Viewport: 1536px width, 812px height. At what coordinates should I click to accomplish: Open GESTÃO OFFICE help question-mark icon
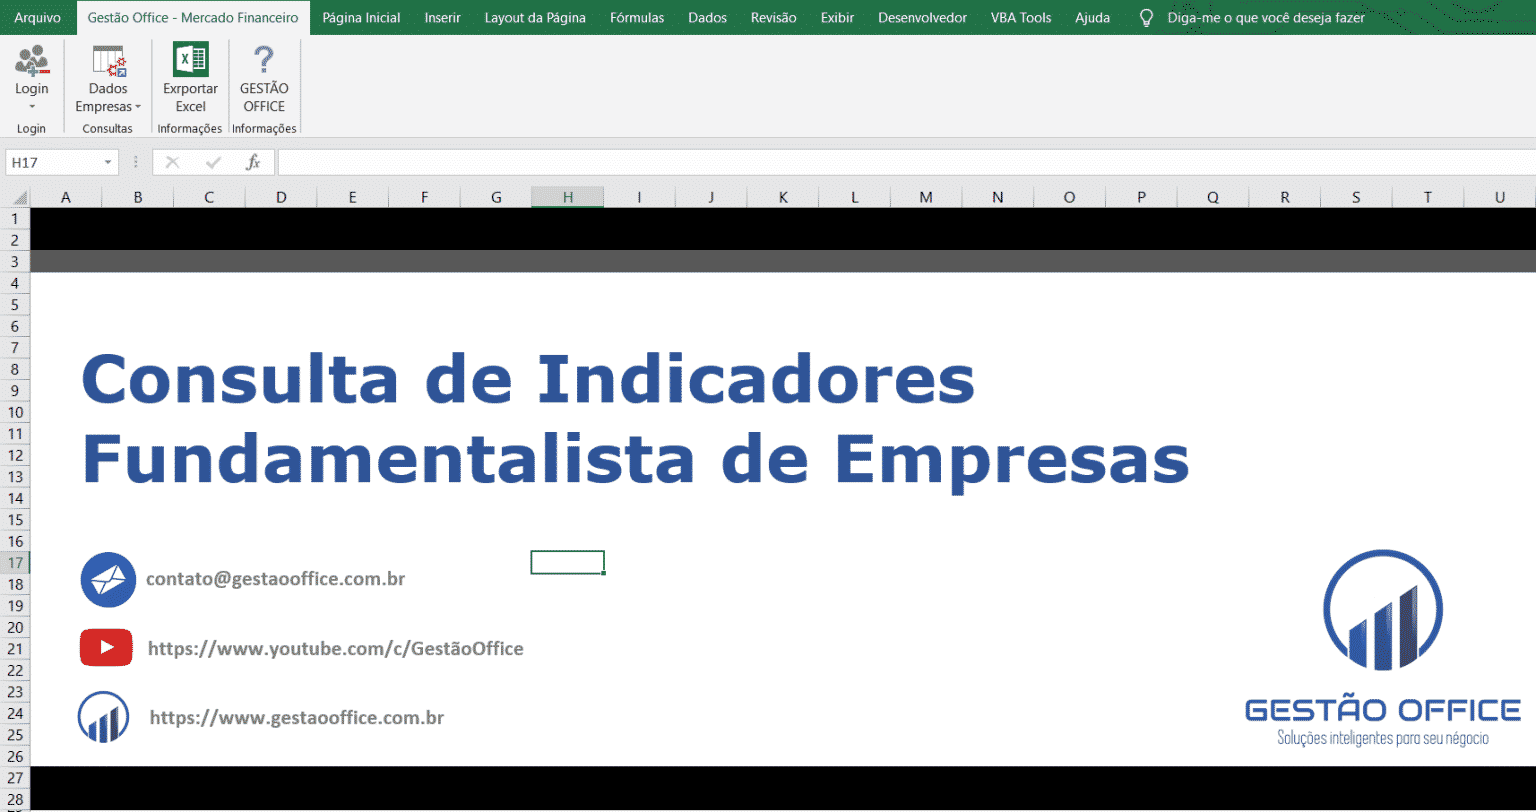point(264,61)
